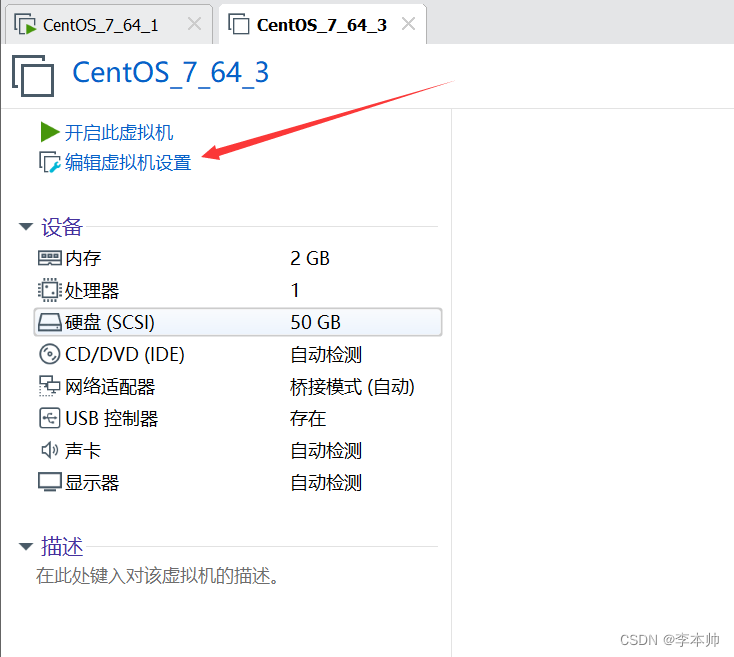Click the CD/DVD disc icon
The height and width of the screenshot is (657, 734).
(50, 354)
